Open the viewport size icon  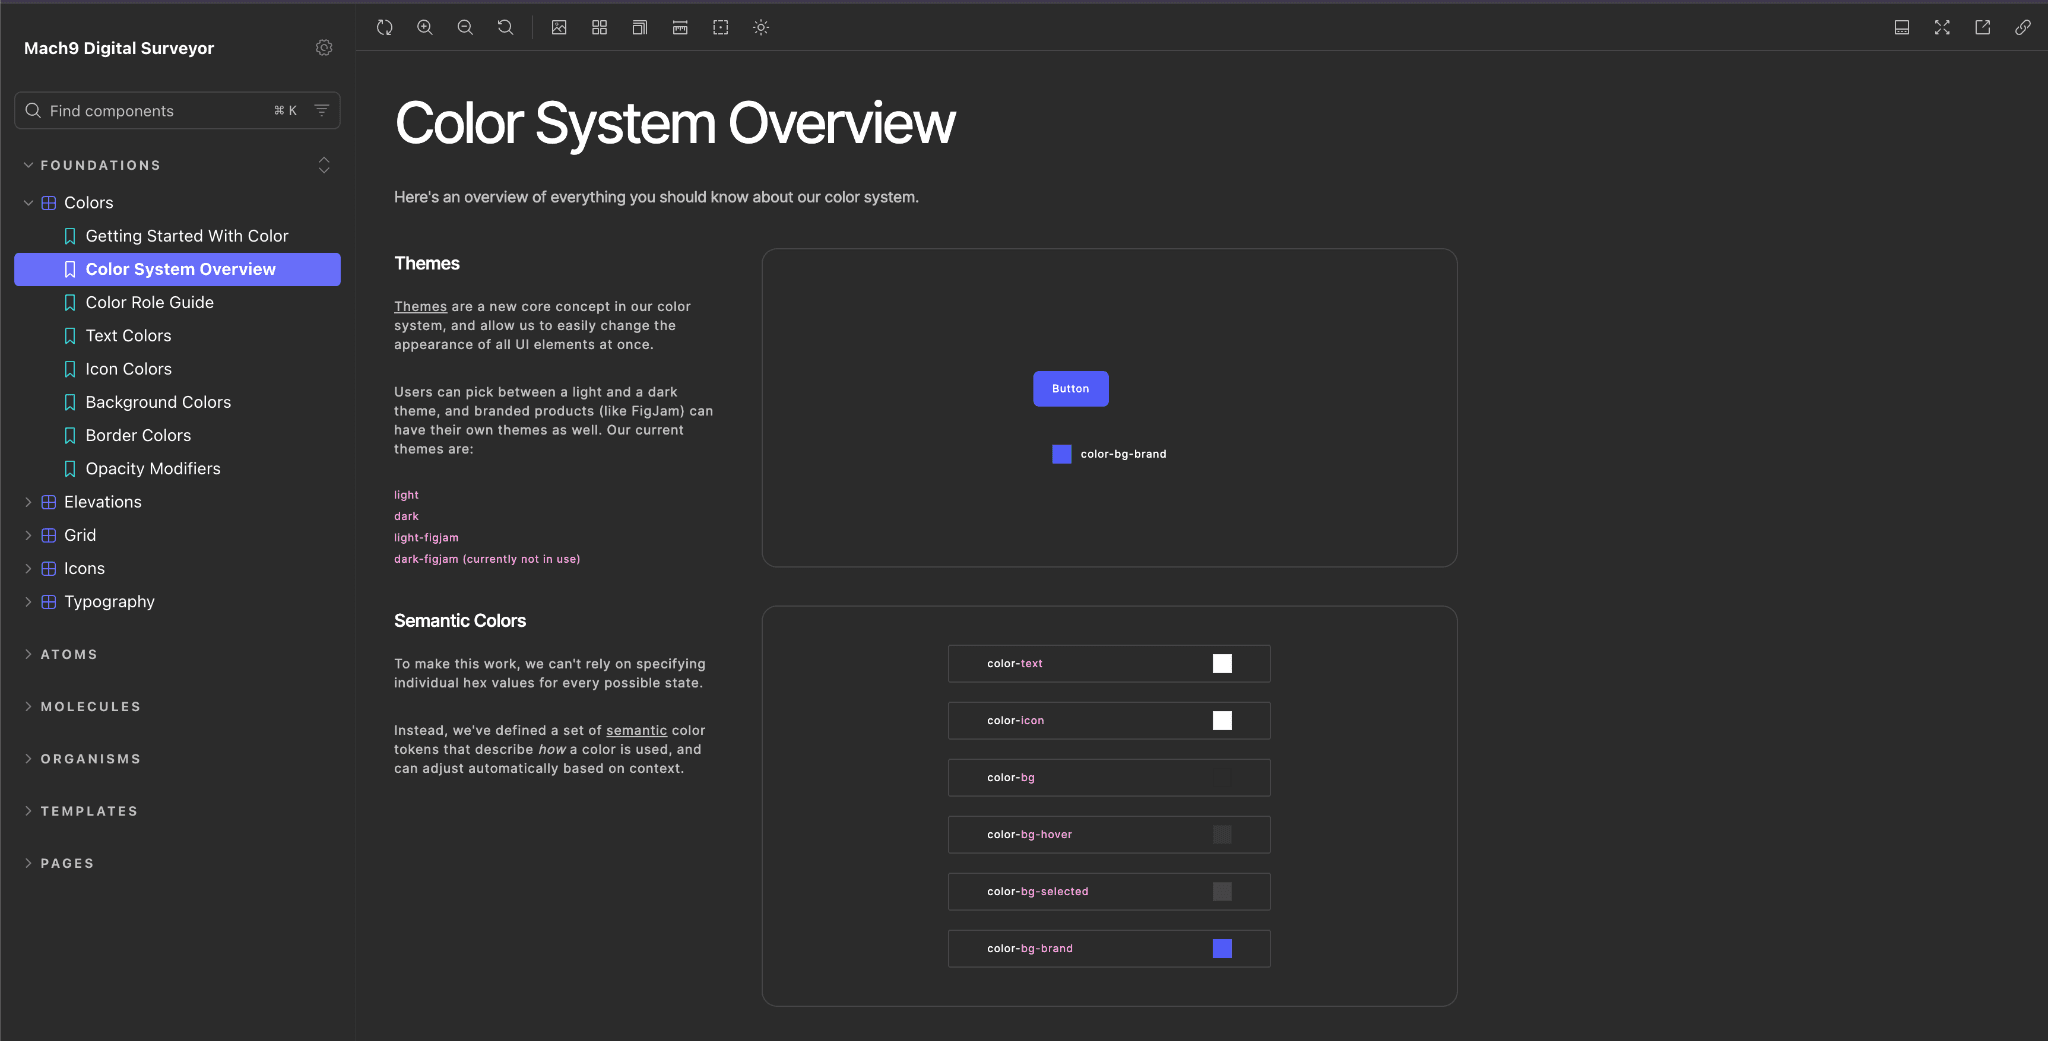pos(640,28)
